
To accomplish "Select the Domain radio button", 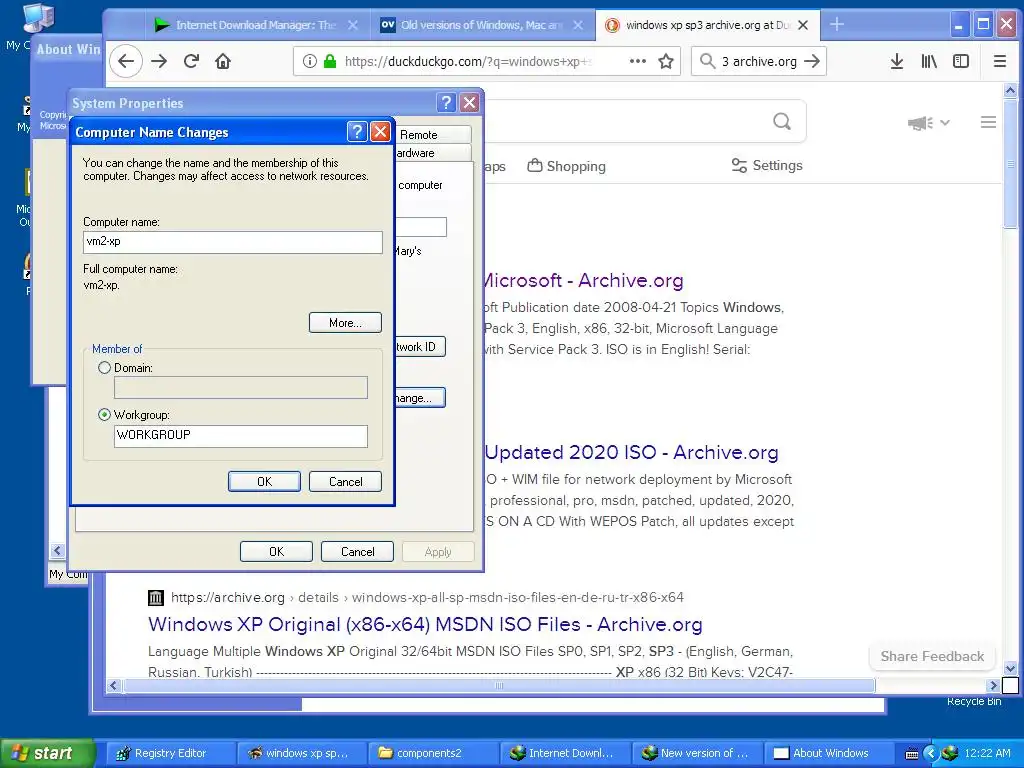I will pos(104,368).
